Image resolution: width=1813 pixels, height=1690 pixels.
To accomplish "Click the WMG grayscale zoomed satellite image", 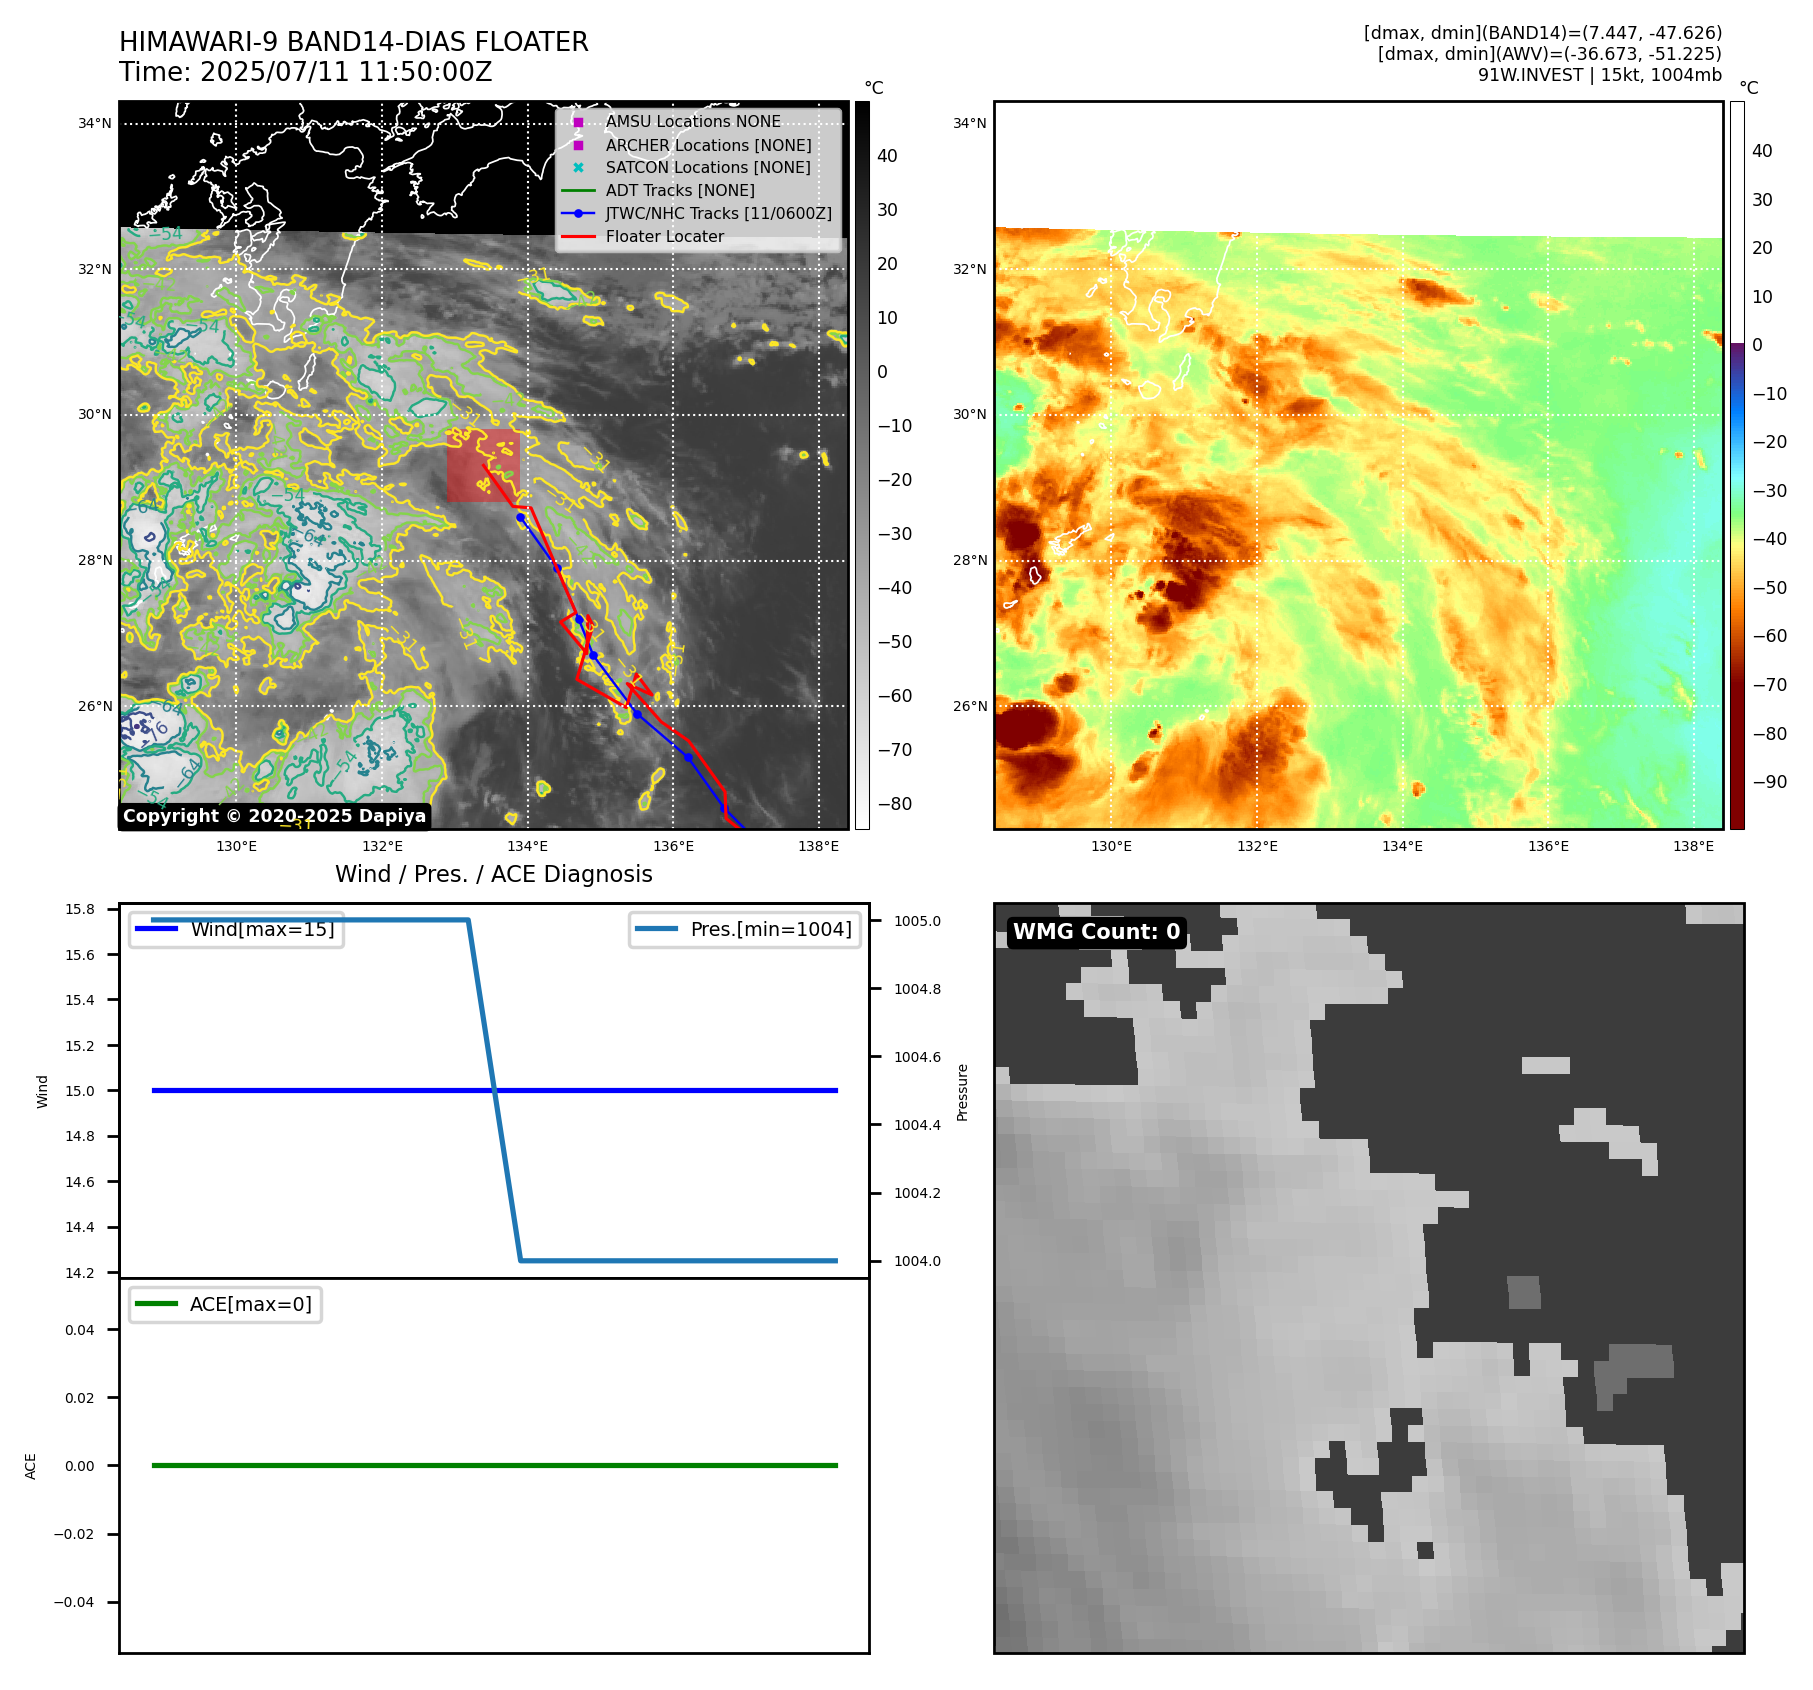I will tap(1369, 1278).
